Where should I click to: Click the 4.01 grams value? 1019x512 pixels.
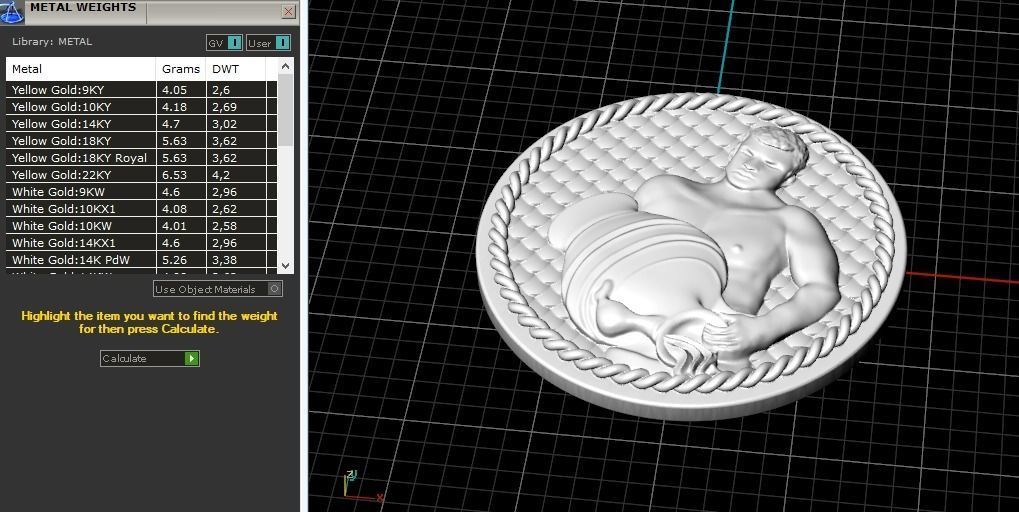(x=174, y=226)
